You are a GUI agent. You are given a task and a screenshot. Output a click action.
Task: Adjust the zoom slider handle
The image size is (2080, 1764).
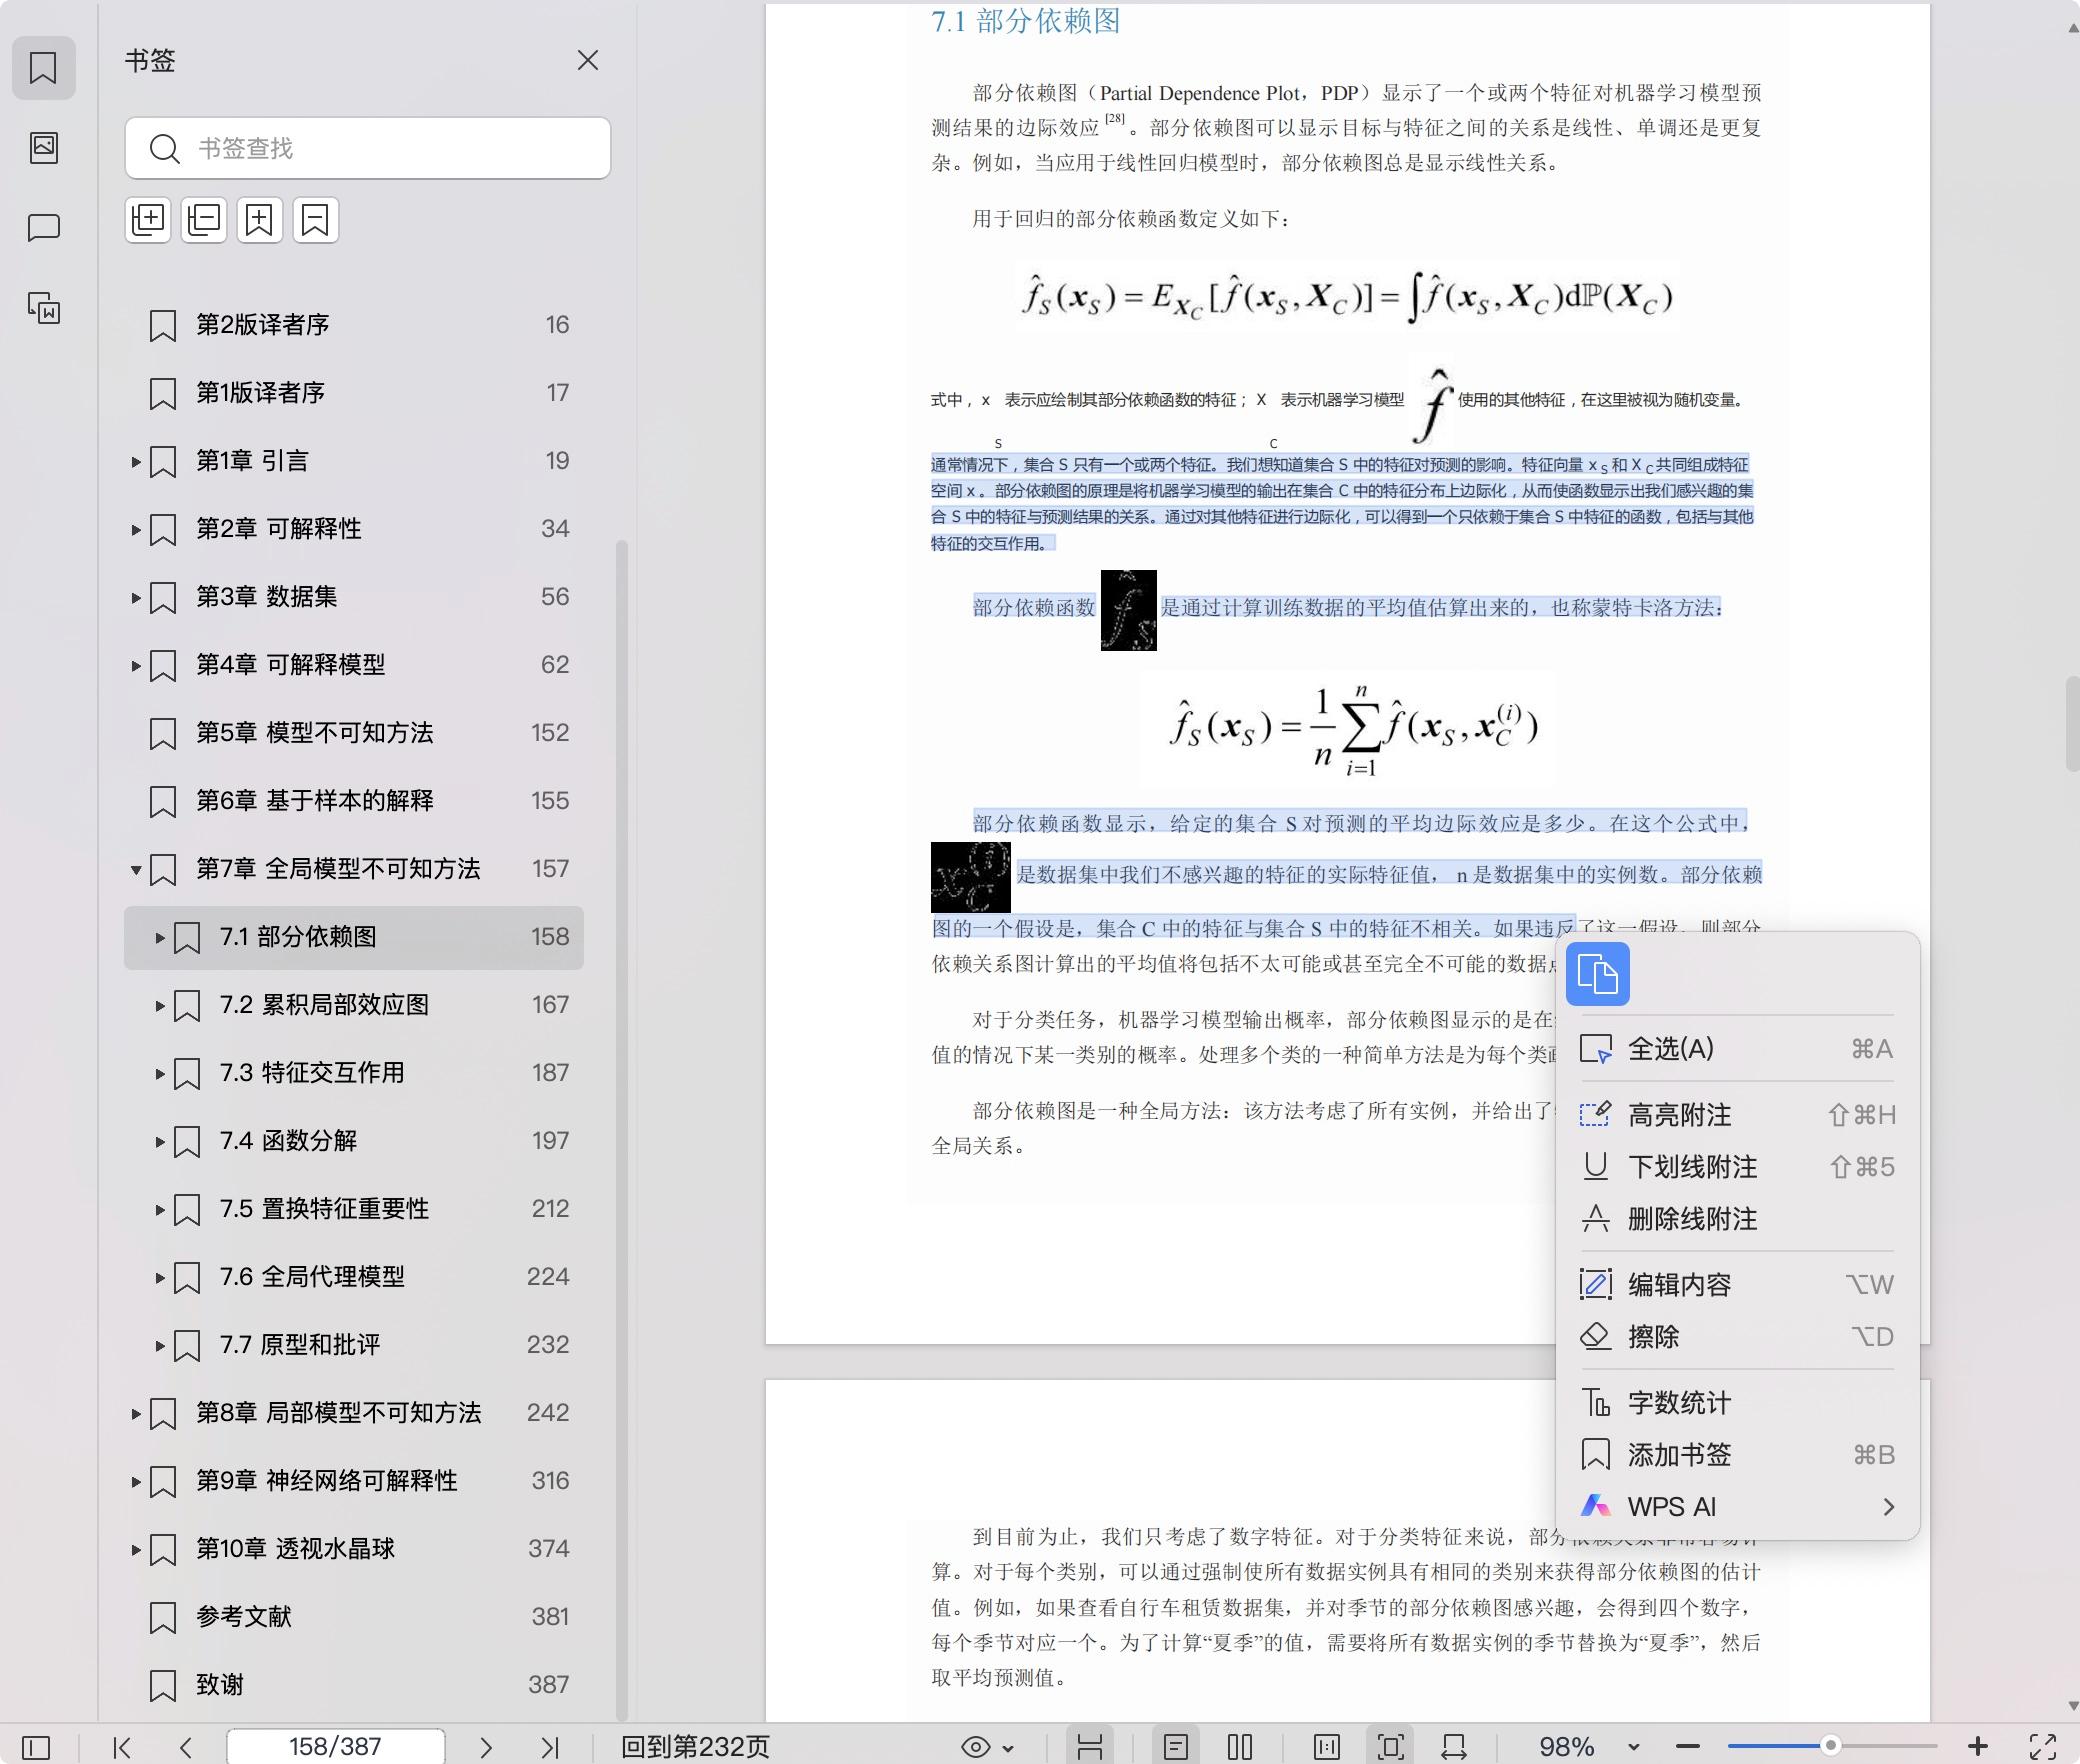1830,1745
